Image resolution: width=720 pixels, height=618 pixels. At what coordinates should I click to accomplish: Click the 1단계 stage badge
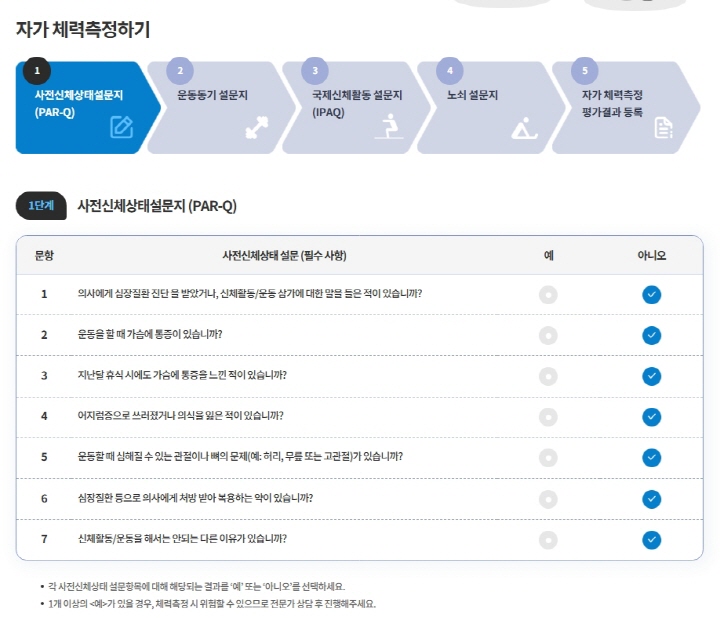(x=41, y=206)
